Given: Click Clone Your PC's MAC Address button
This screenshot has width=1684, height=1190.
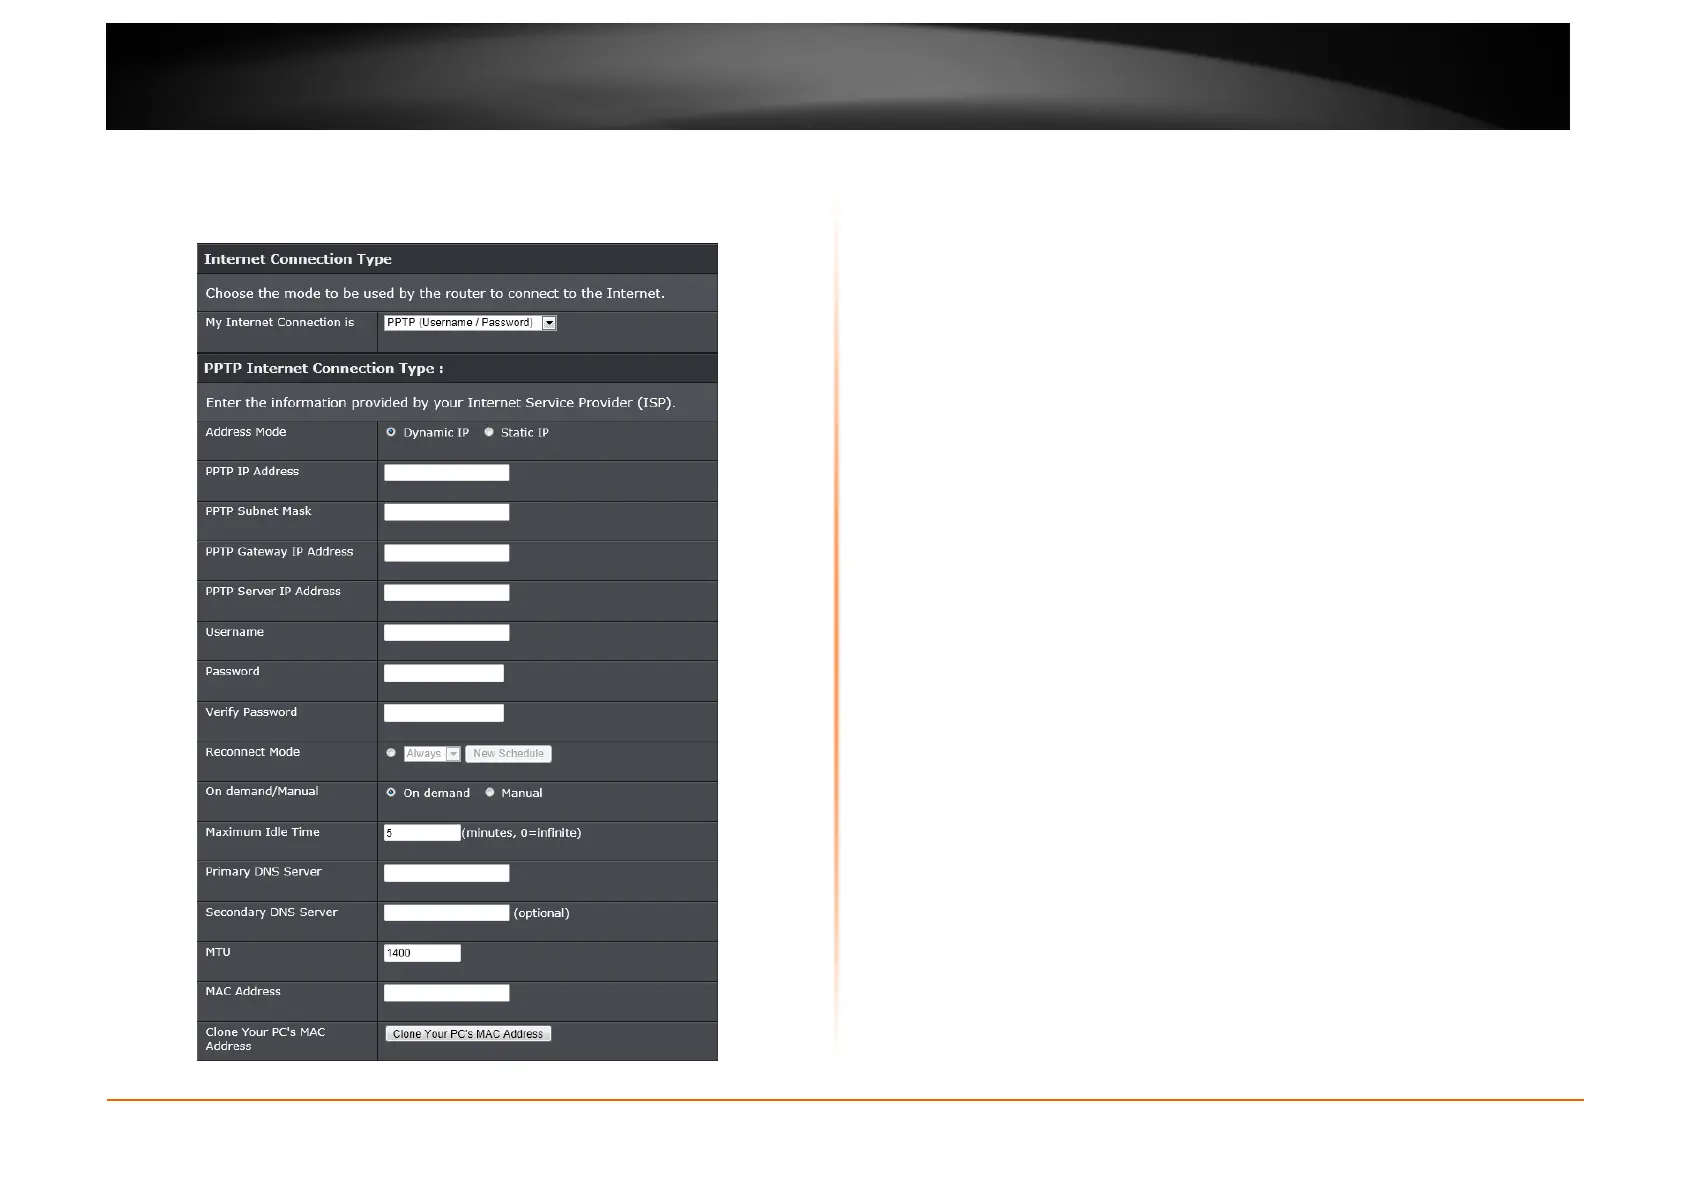Looking at the screenshot, I should (468, 1034).
